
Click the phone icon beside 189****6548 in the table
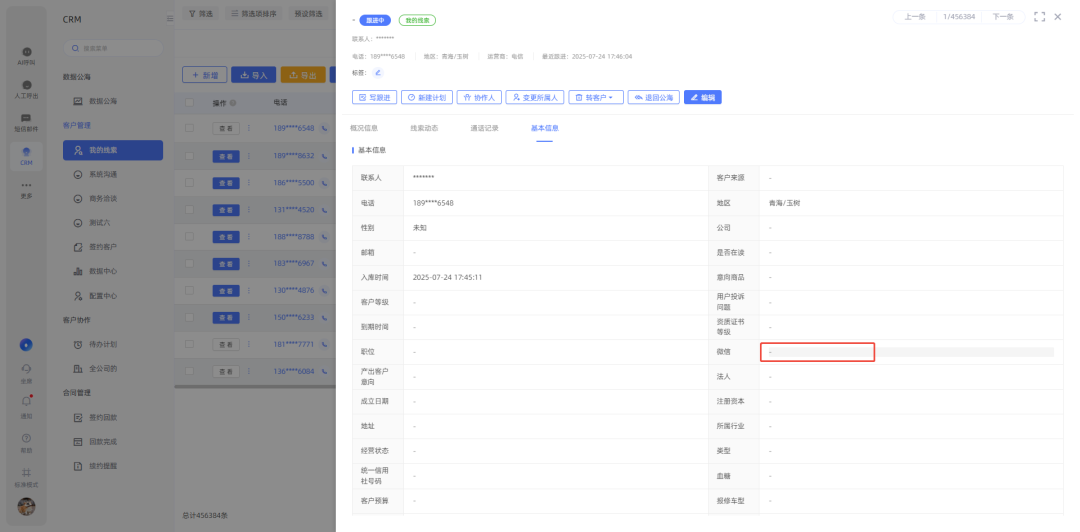tap(324, 128)
